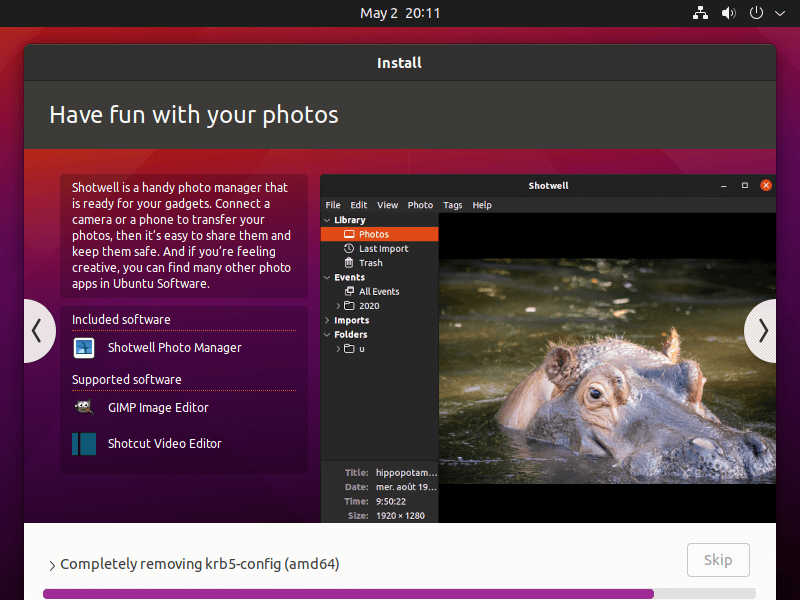Click the installation progress bar
Image resolution: width=800 pixels, height=600 pixels.
(x=399, y=594)
